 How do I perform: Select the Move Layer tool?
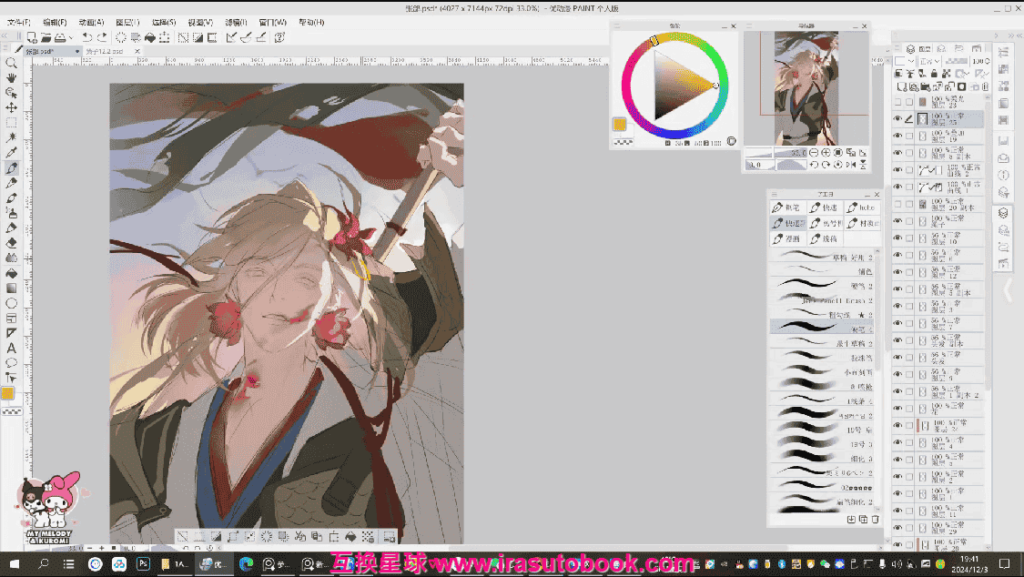click(x=11, y=108)
